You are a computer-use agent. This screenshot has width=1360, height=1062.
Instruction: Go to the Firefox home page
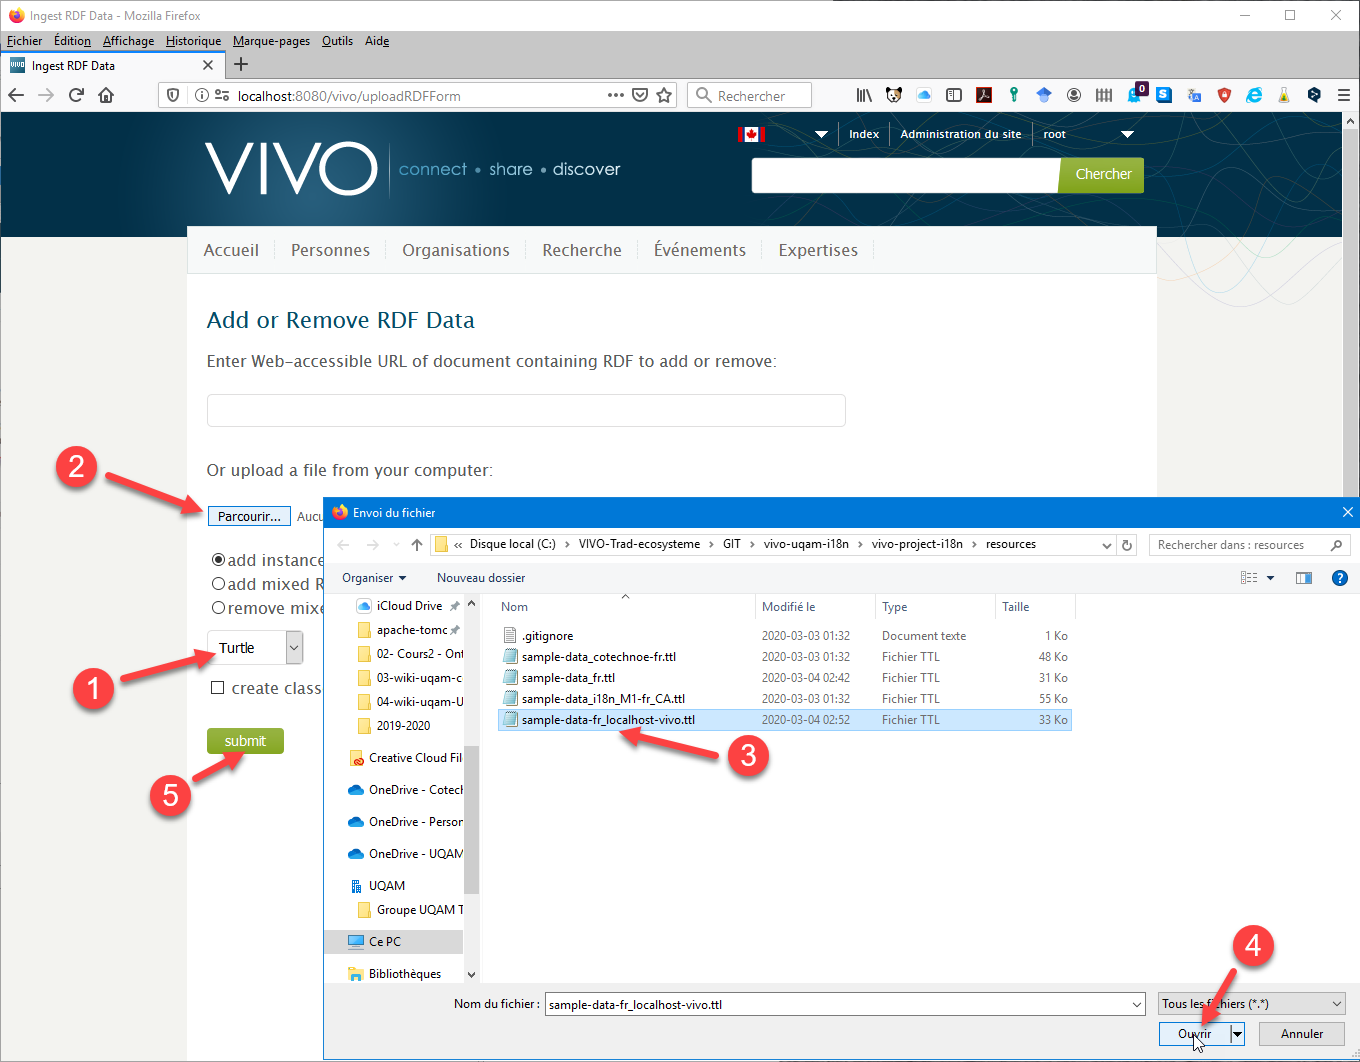pos(106,95)
